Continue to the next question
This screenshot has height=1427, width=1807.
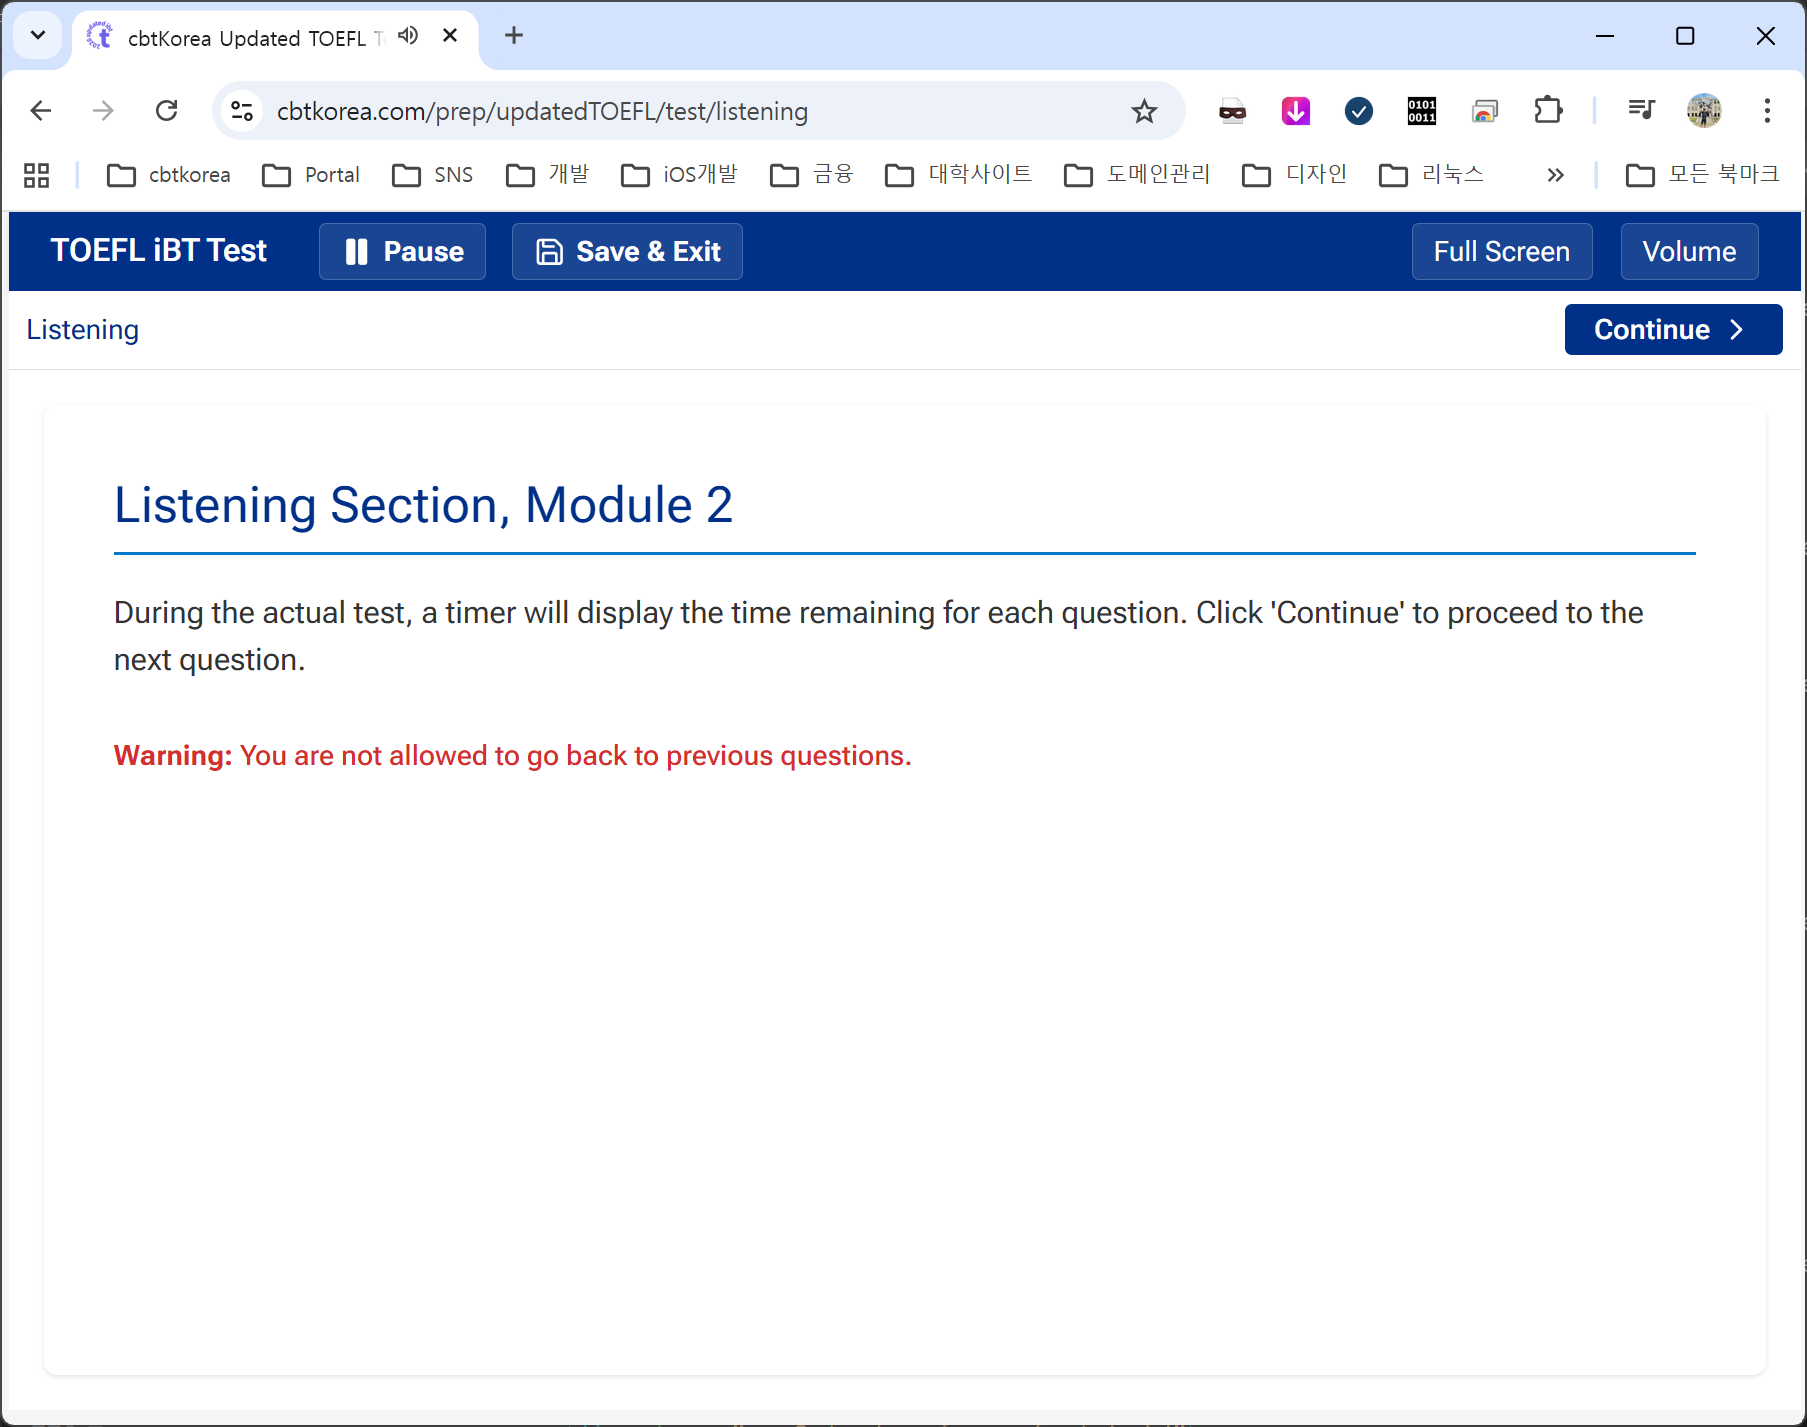[x=1672, y=329]
